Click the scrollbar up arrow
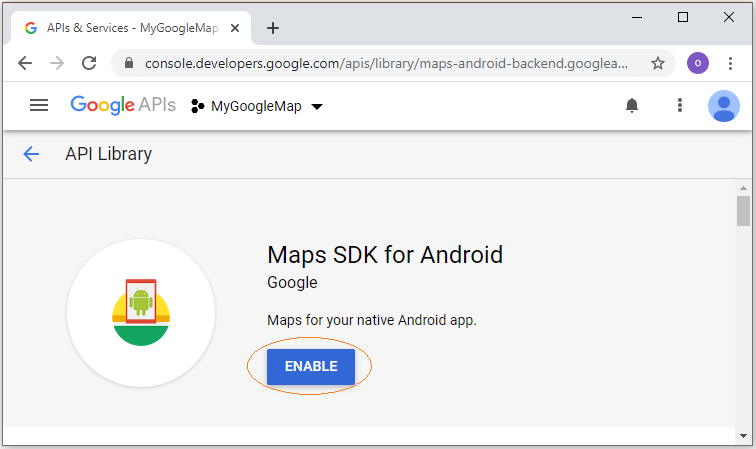This screenshot has width=756, height=449. (743, 188)
